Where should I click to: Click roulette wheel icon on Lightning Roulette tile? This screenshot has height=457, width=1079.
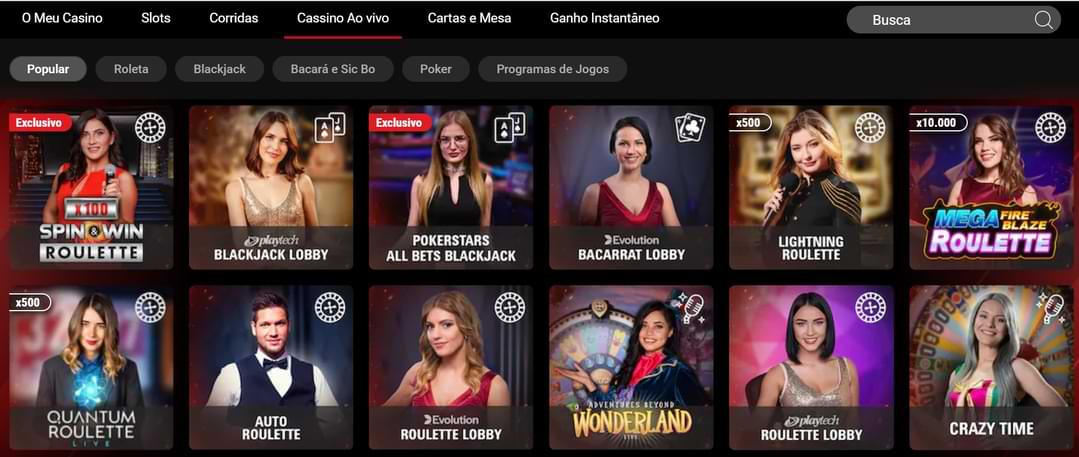[870, 127]
